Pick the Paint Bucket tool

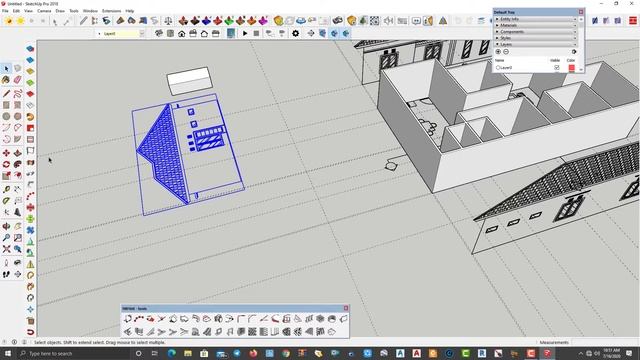(x=6, y=80)
